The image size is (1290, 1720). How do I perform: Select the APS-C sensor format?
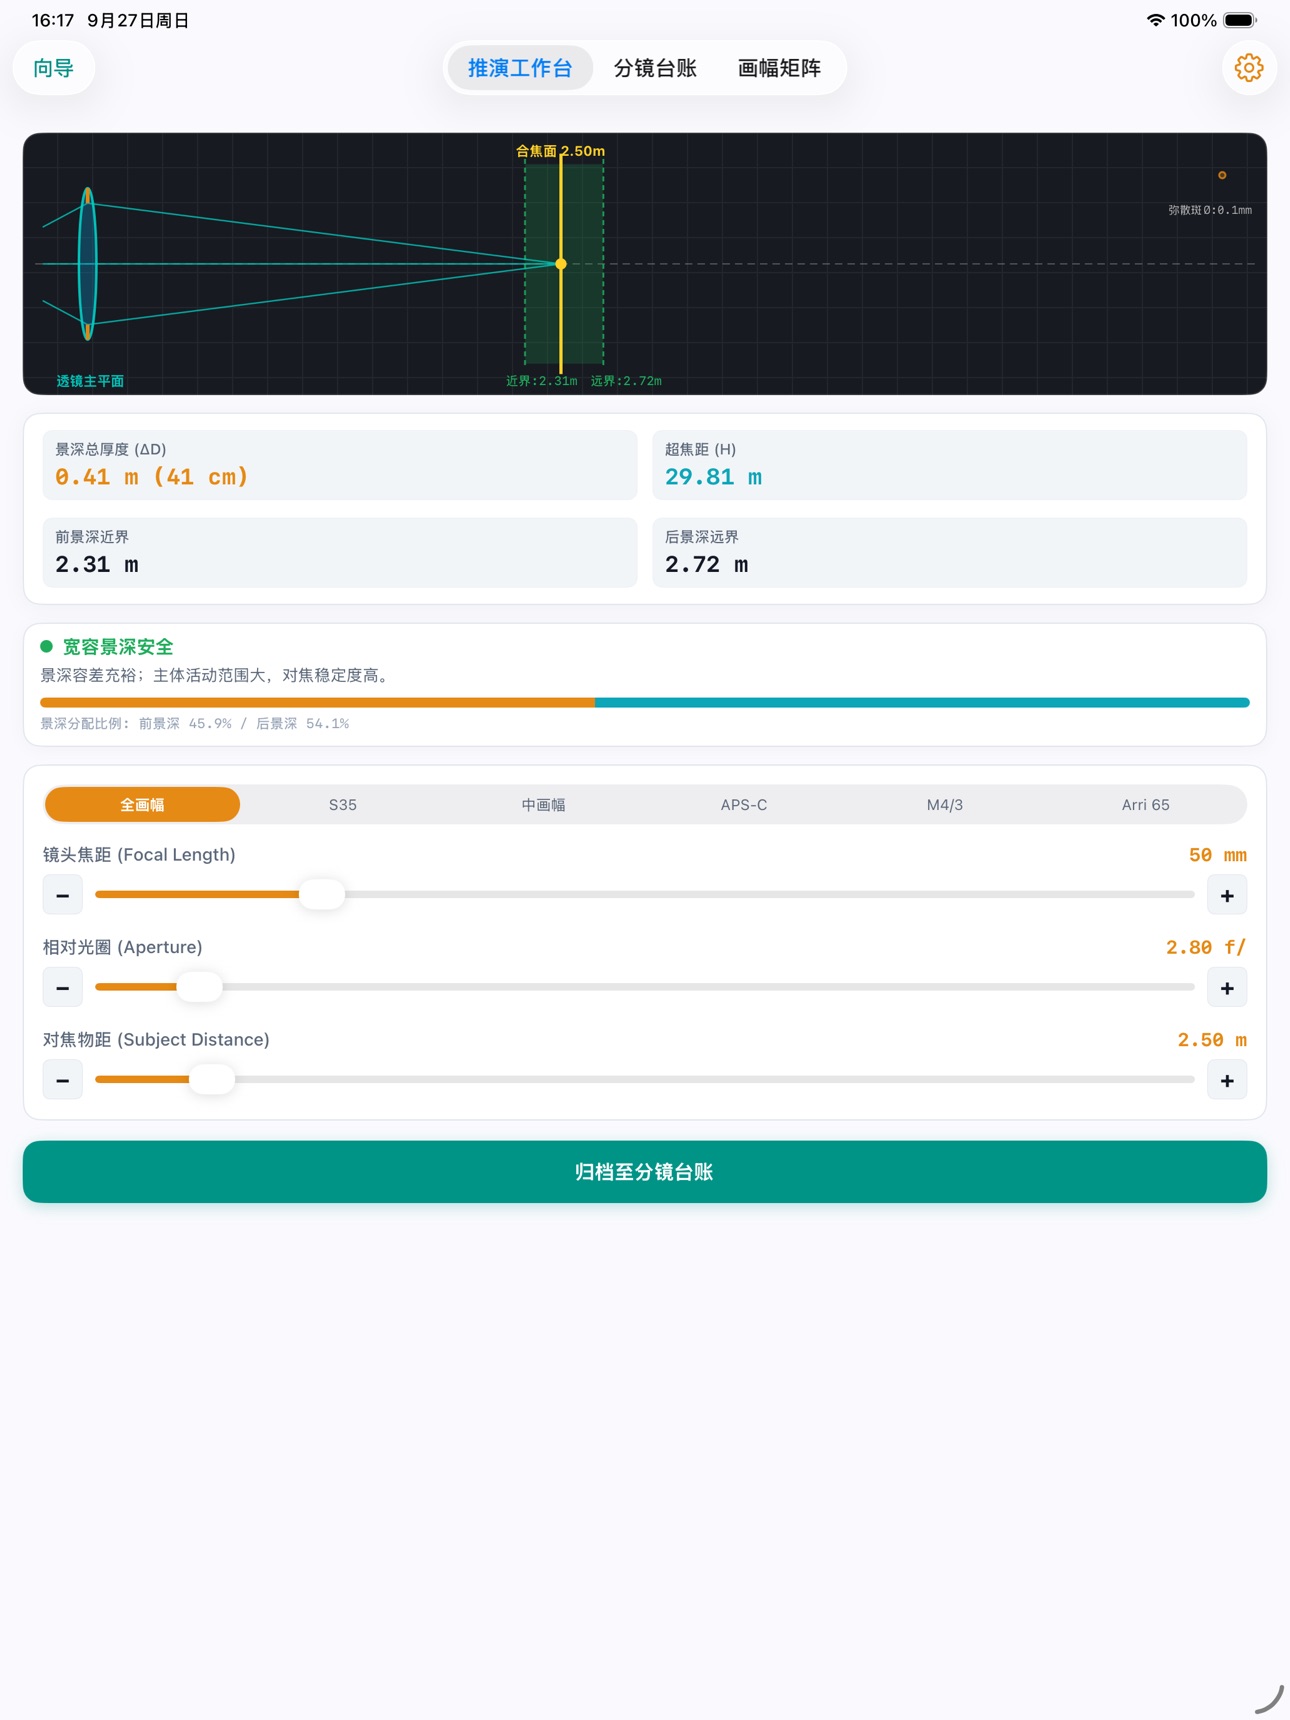tap(744, 804)
